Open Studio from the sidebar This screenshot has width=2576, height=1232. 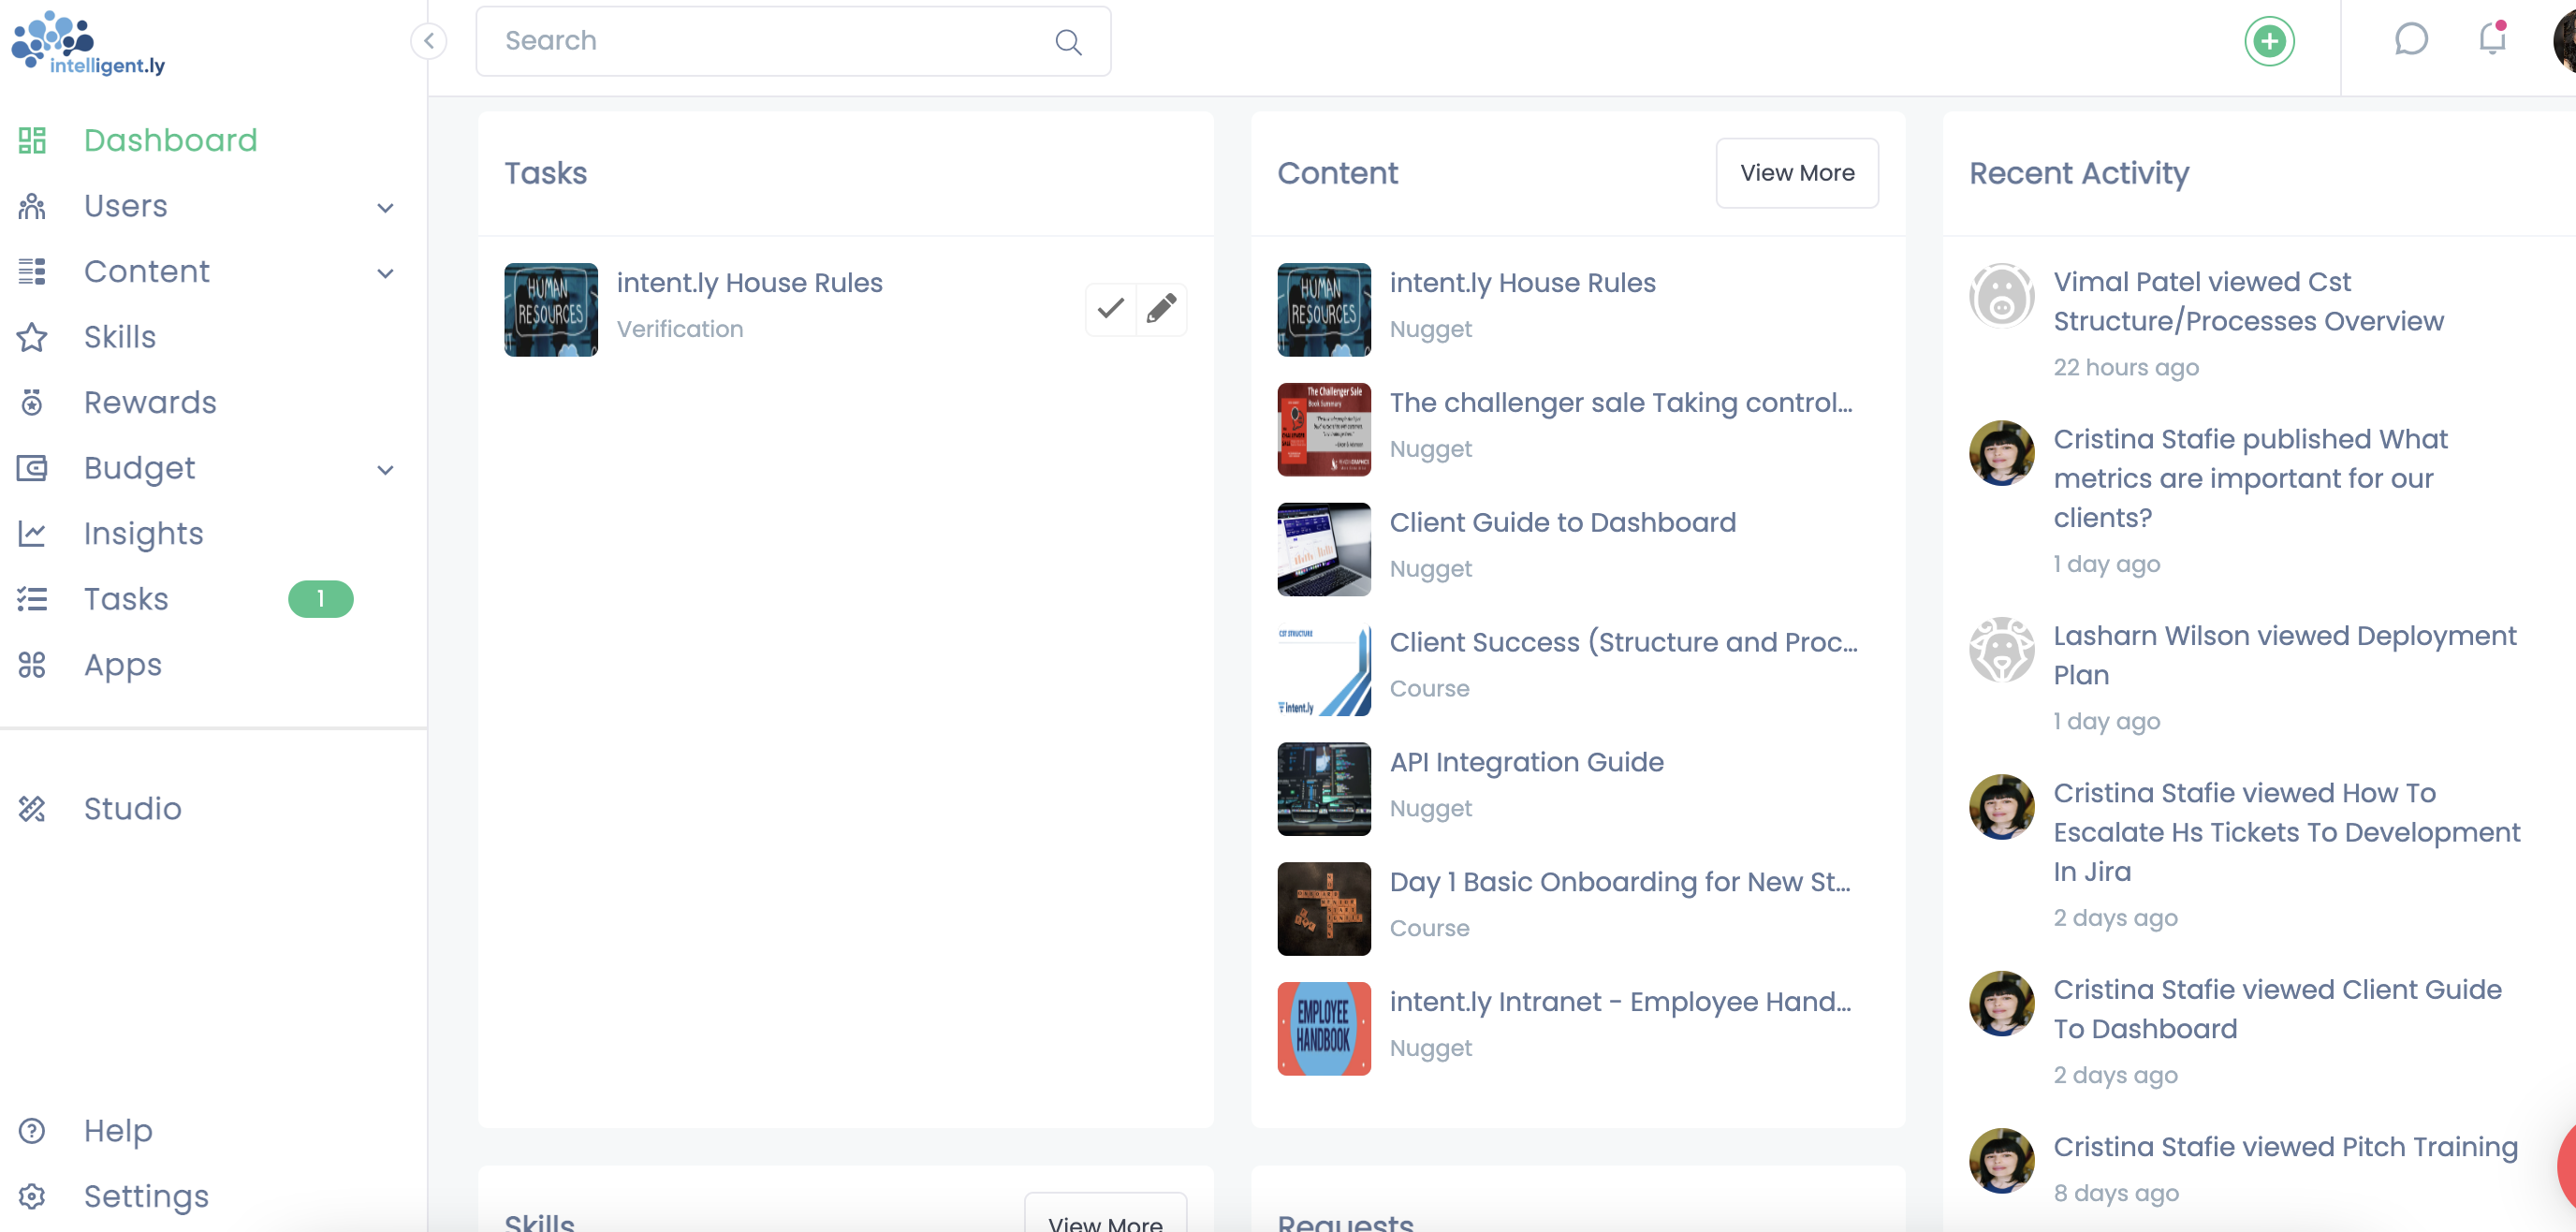click(132, 808)
